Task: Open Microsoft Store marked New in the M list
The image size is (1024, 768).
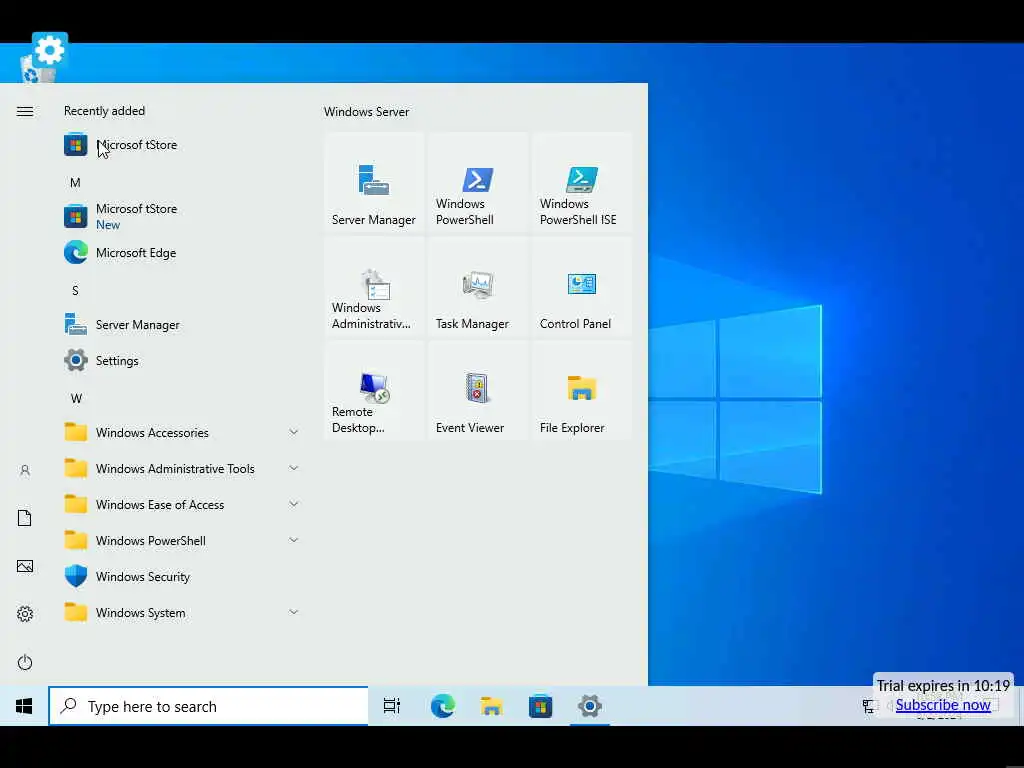Action: pos(183,216)
